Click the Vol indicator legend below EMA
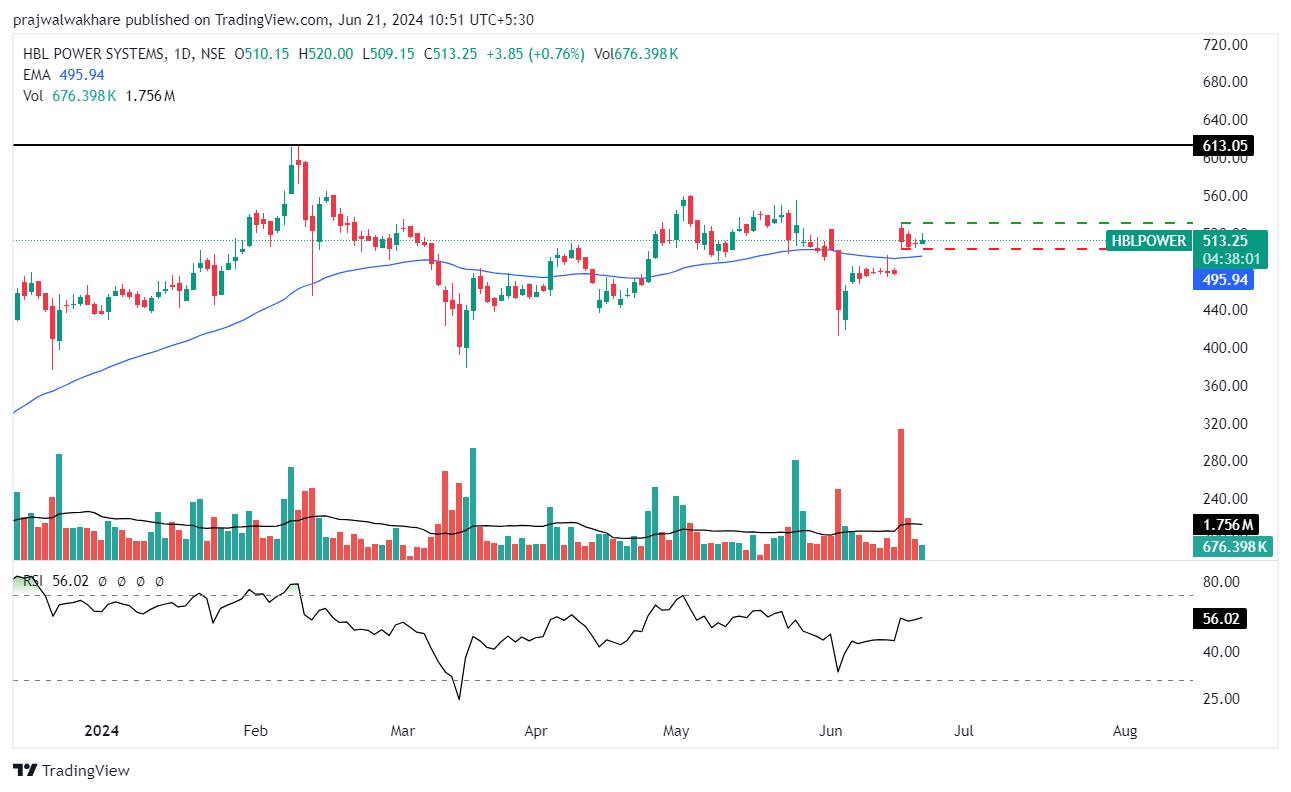Screen dimensions: 1291x792 [x=33, y=96]
